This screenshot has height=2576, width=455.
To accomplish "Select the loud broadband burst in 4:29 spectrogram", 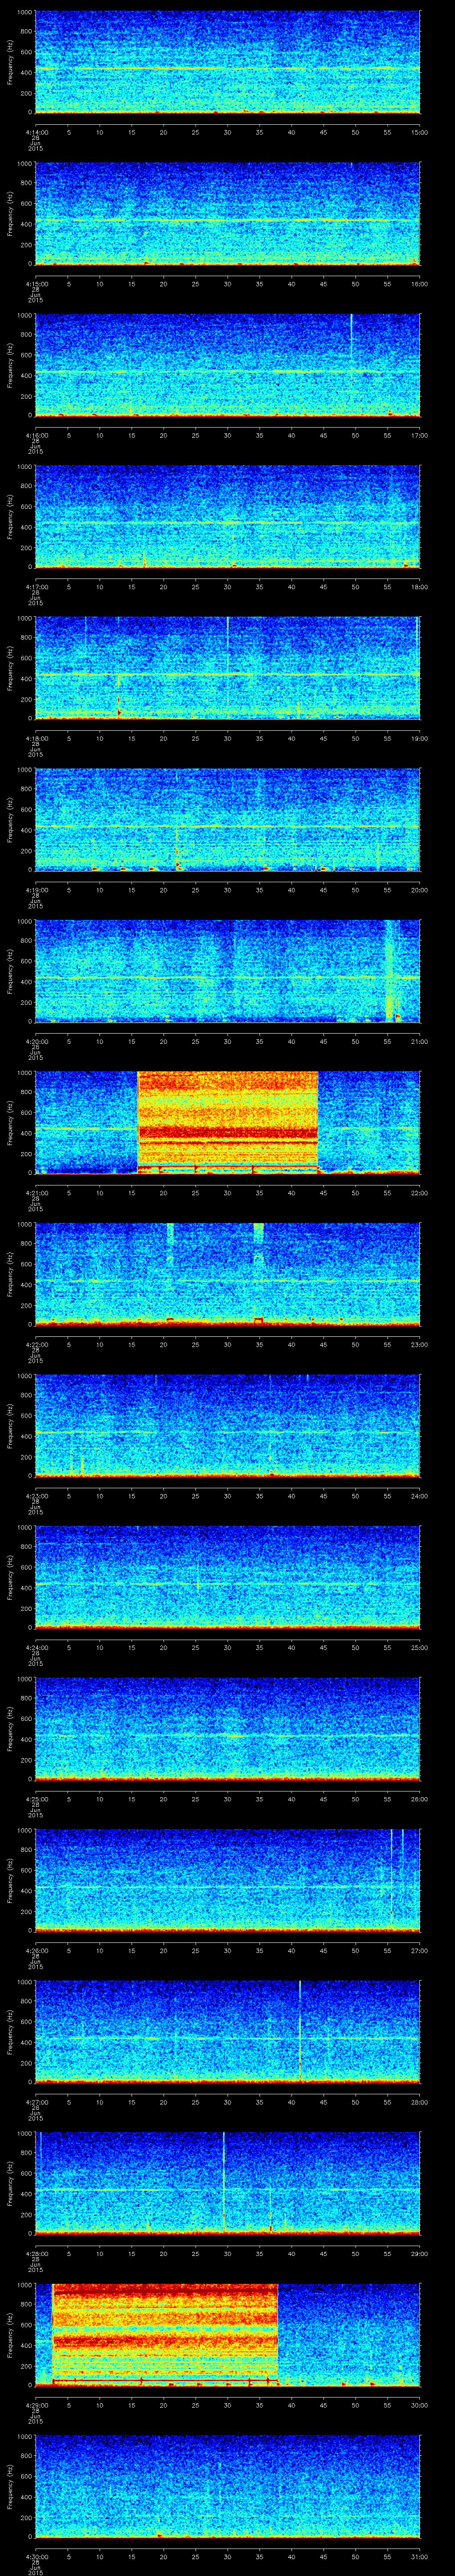I will [165, 2334].
